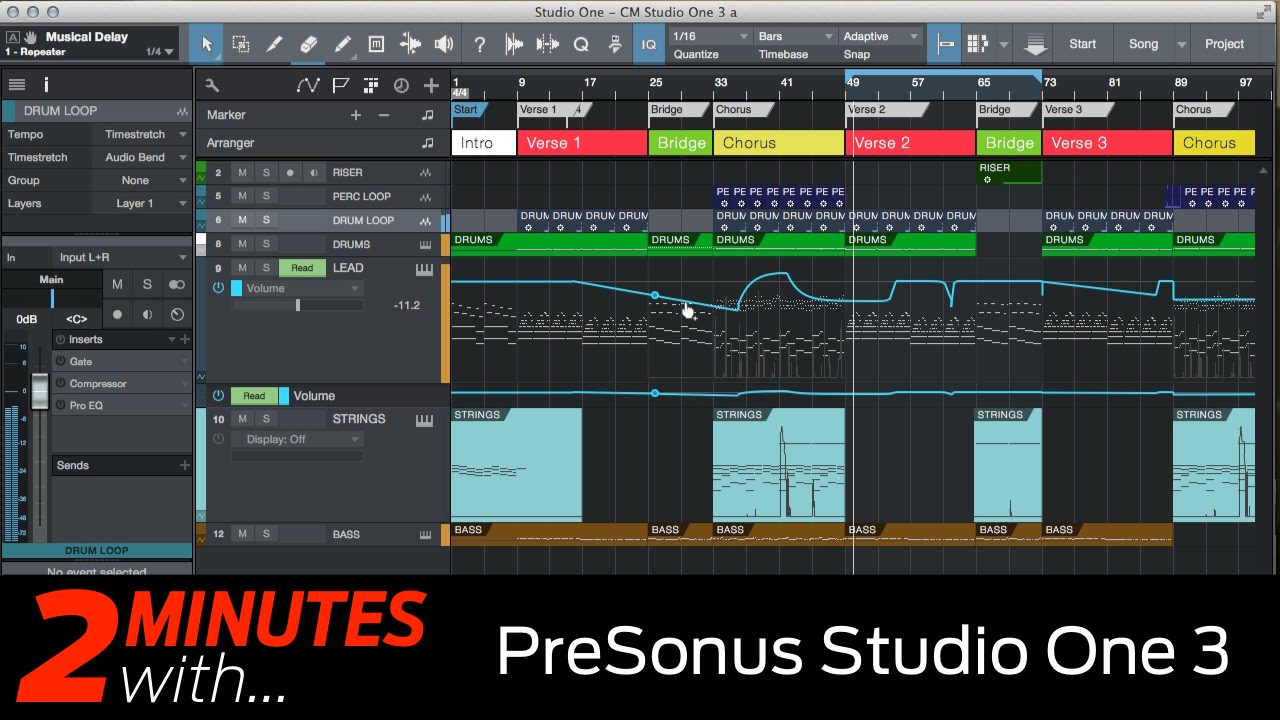Add an insert effect with plus
The width and height of the screenshot is (1280, 720).
point(184,340)
